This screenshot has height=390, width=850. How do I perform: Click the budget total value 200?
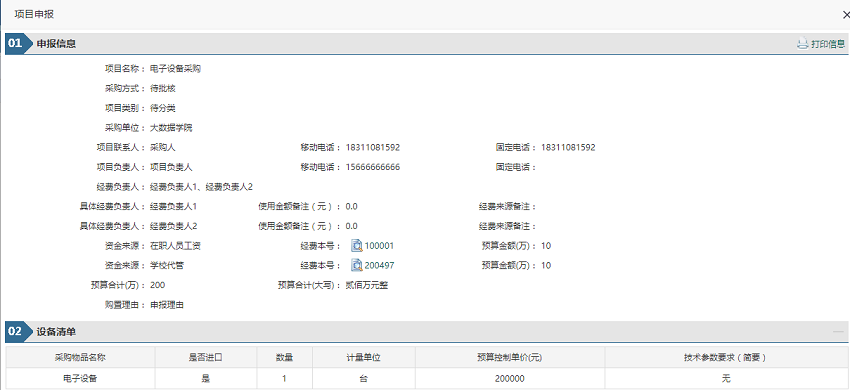(158, 285)
